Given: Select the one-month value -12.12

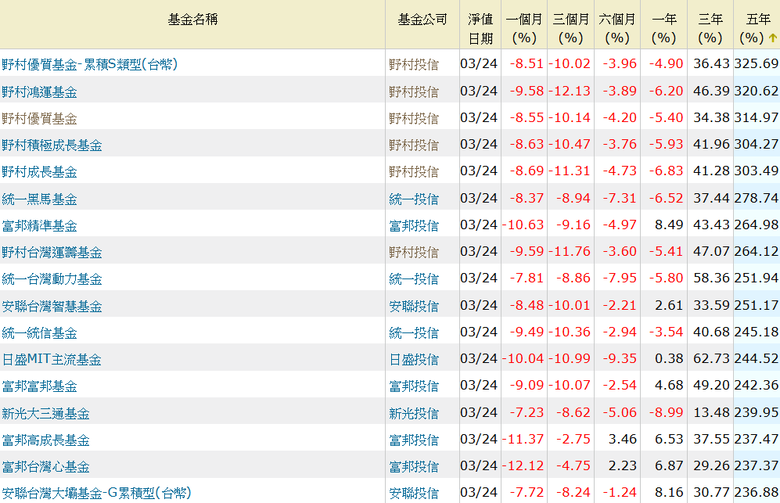Looking at the screenshot, I should pyautogui.click(x=523, y=466).
